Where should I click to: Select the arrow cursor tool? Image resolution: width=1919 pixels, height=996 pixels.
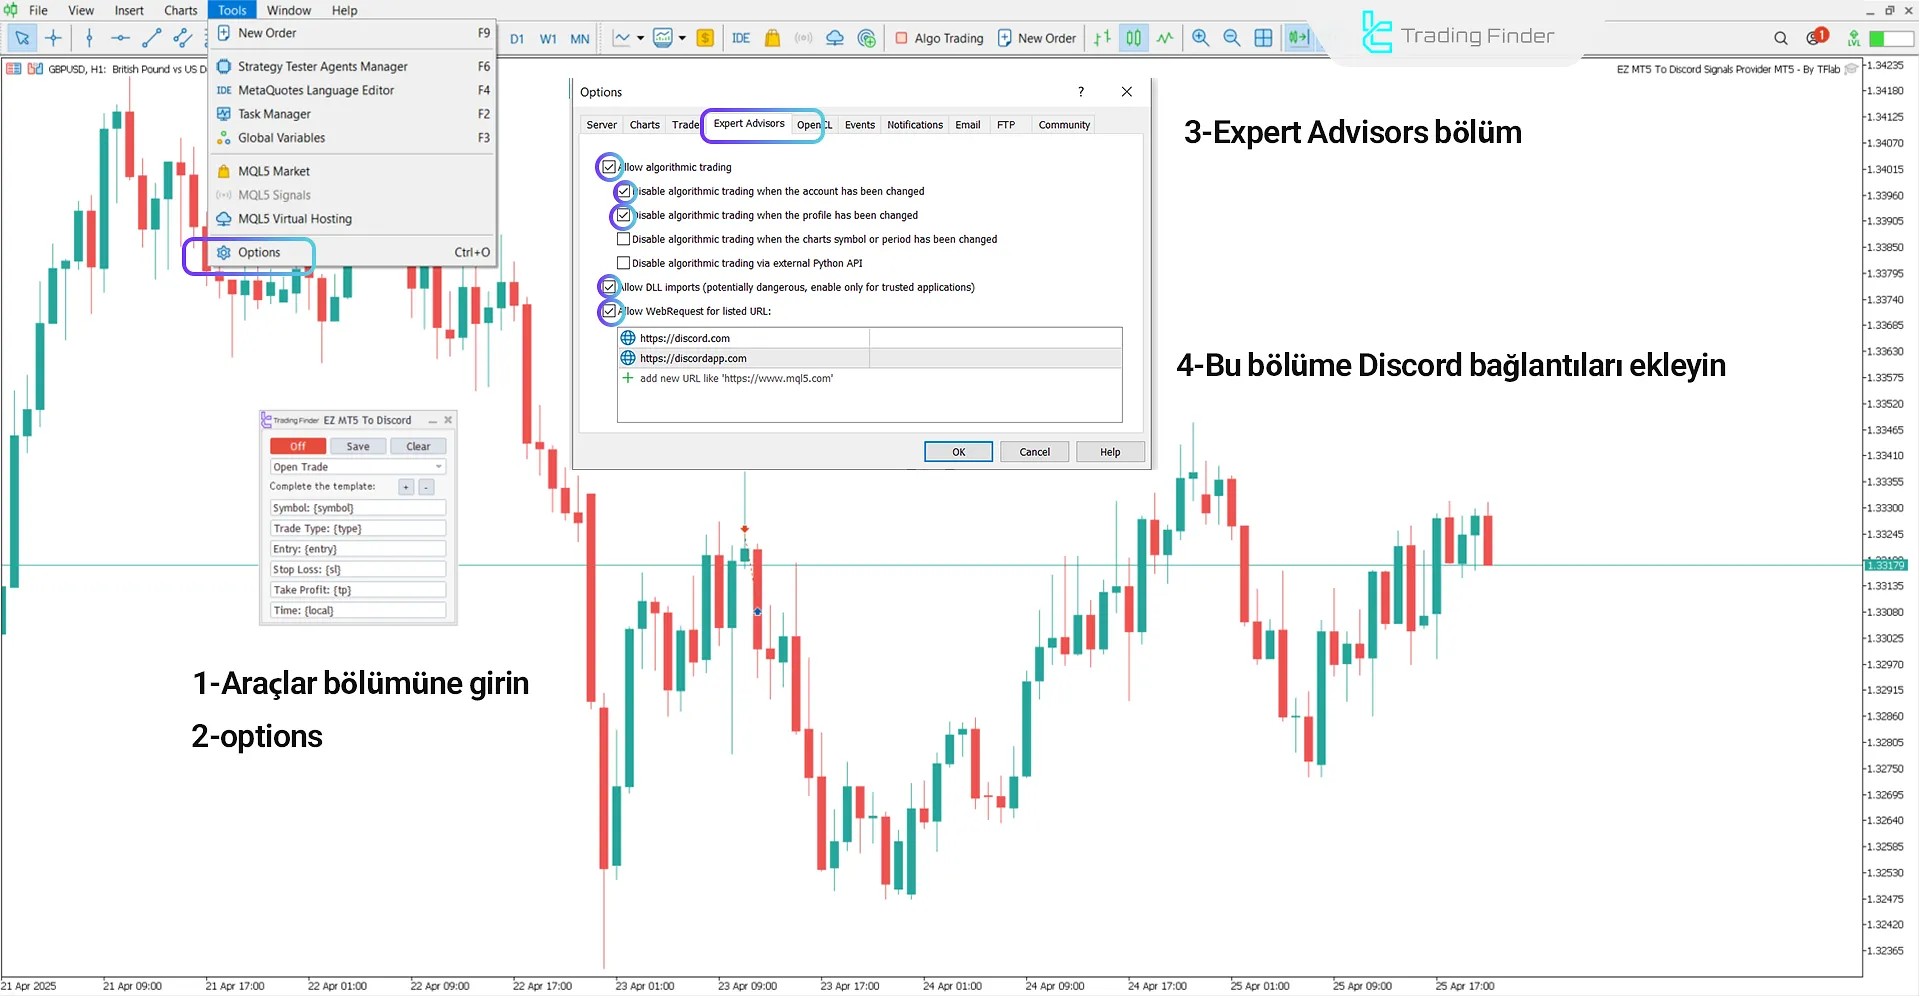pos(22,38)
